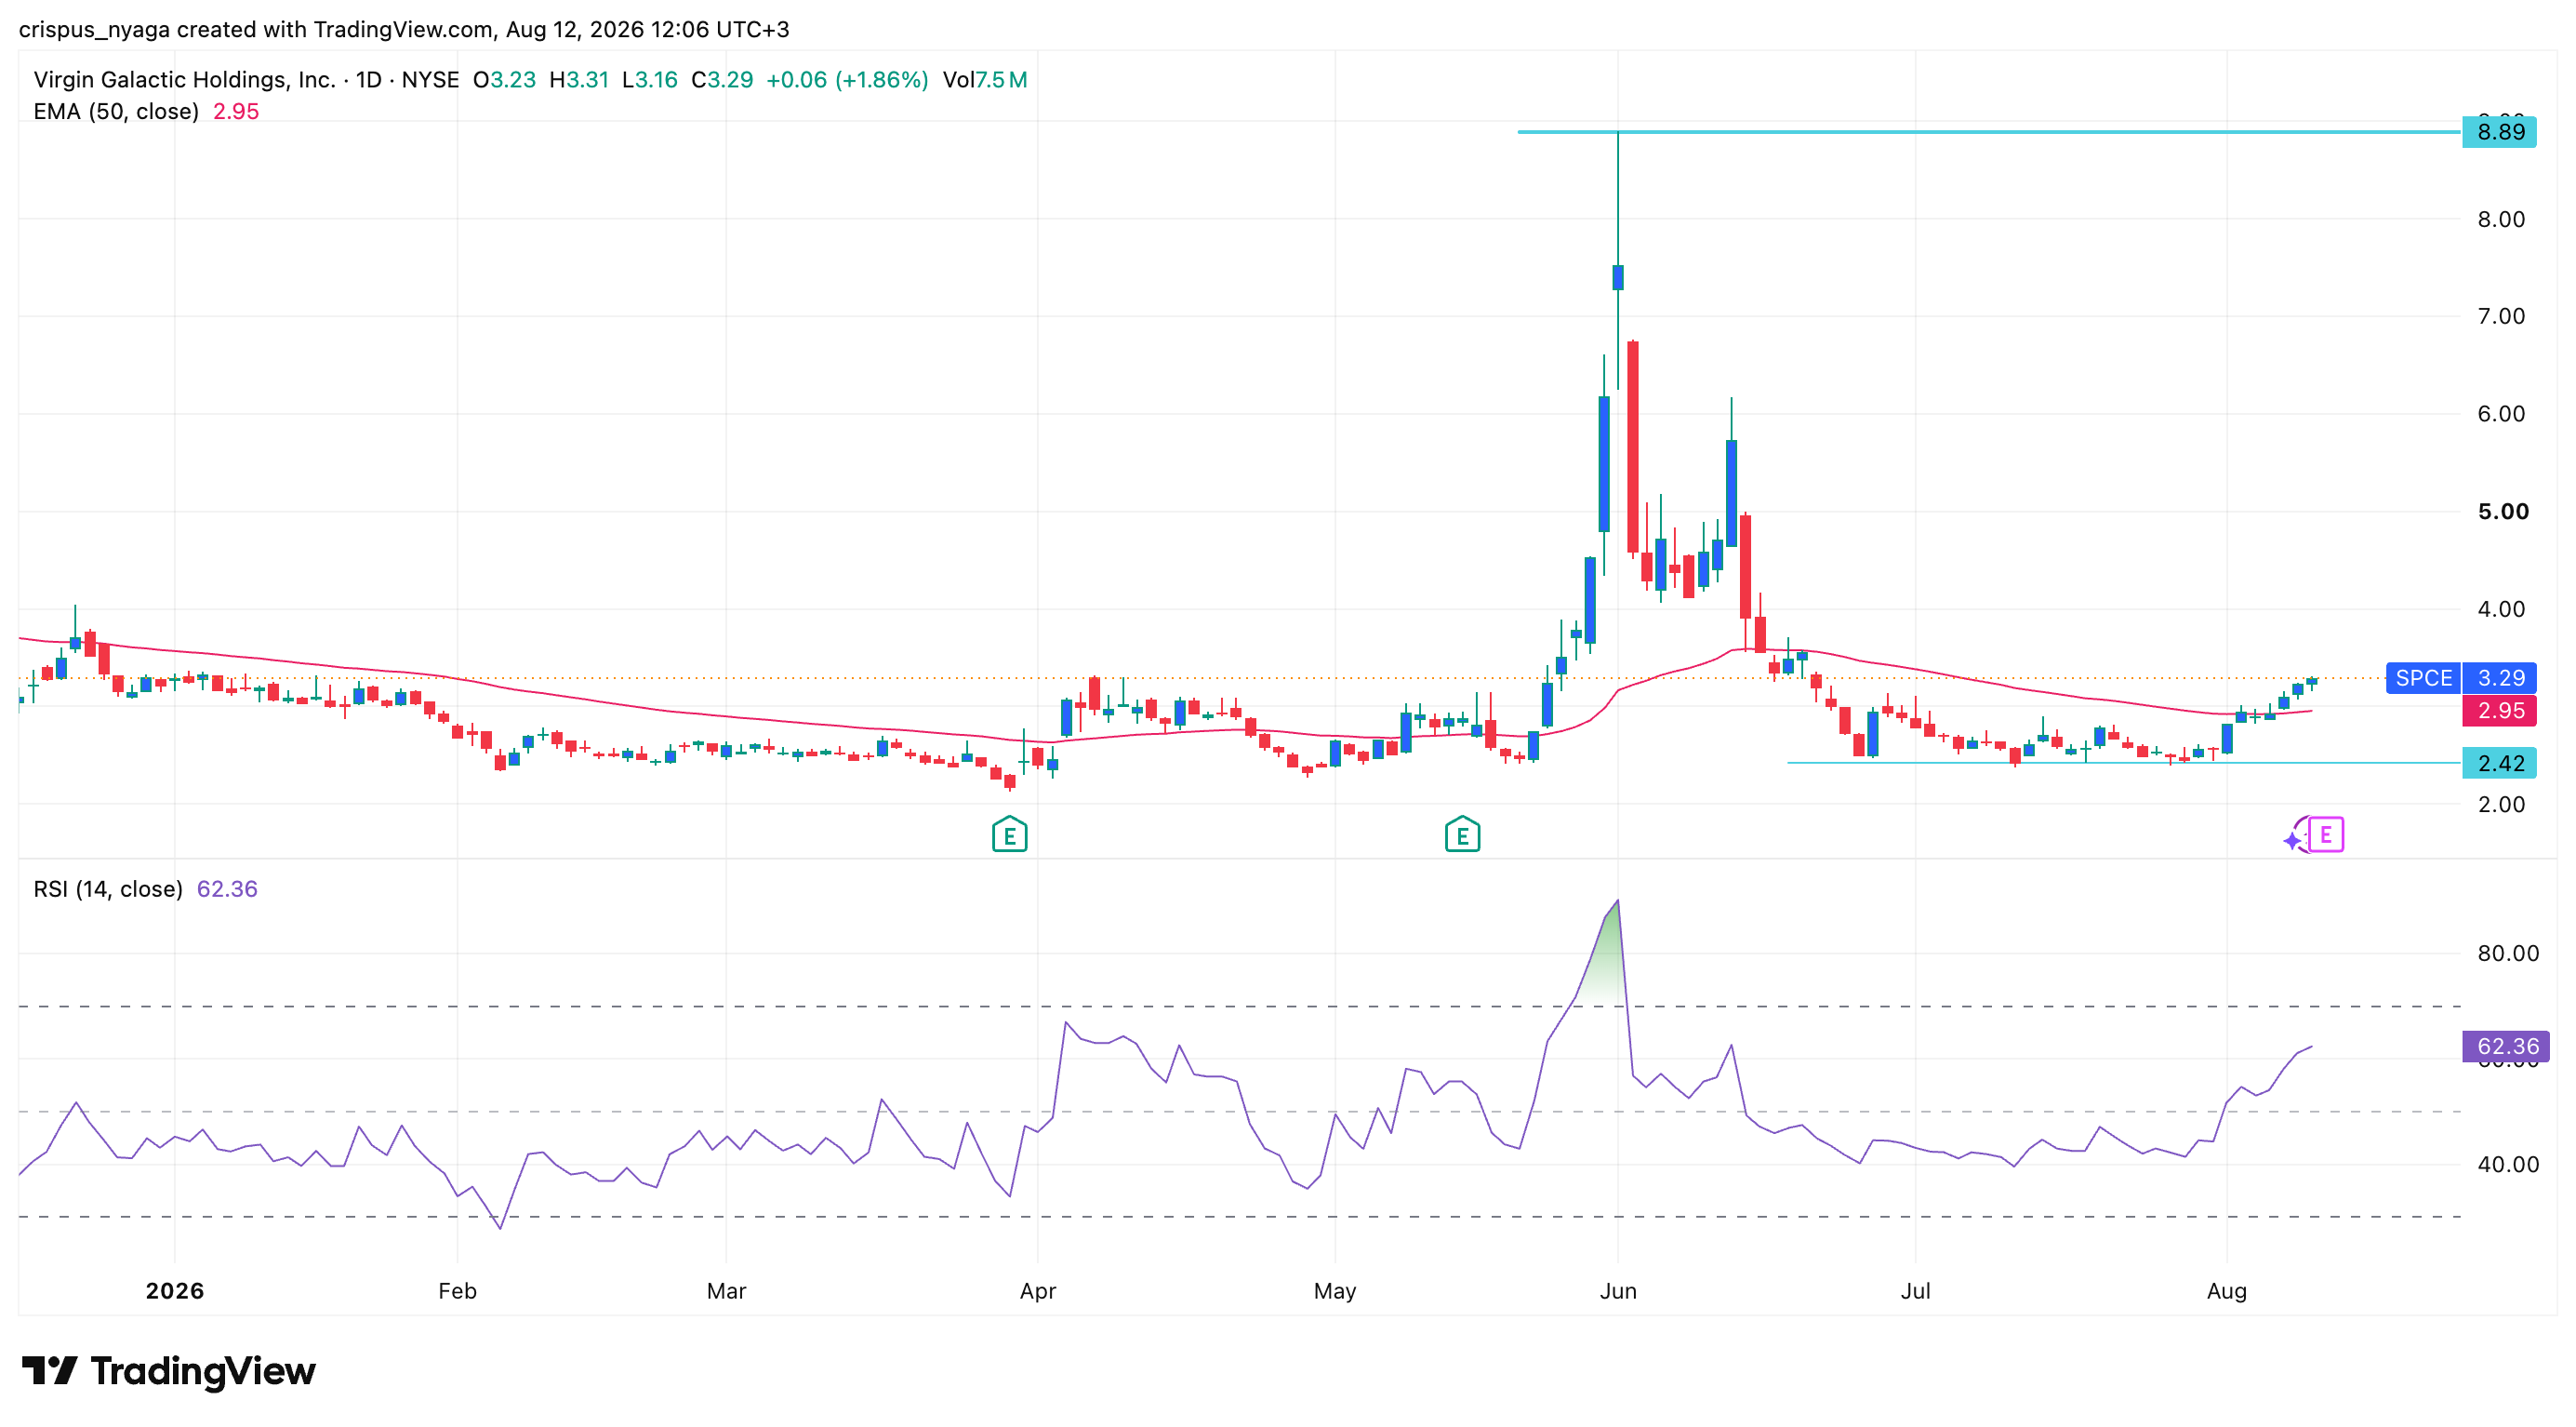The image size is (2576, 1427).
Task: Click the Feb label on time axis
Action: click(x=457, y=1291)
